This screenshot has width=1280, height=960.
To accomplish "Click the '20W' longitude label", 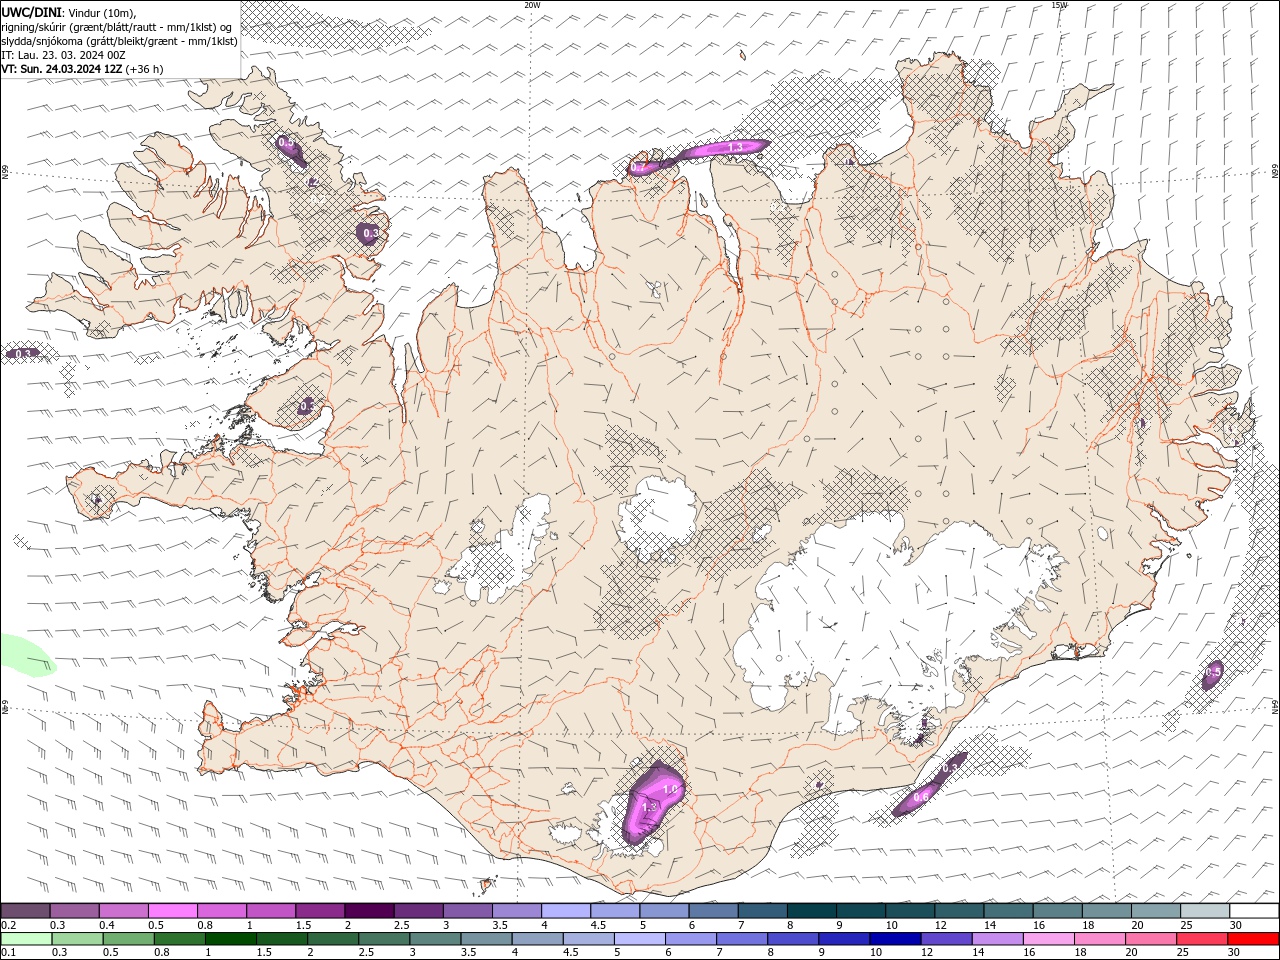I will click(532, 5).
